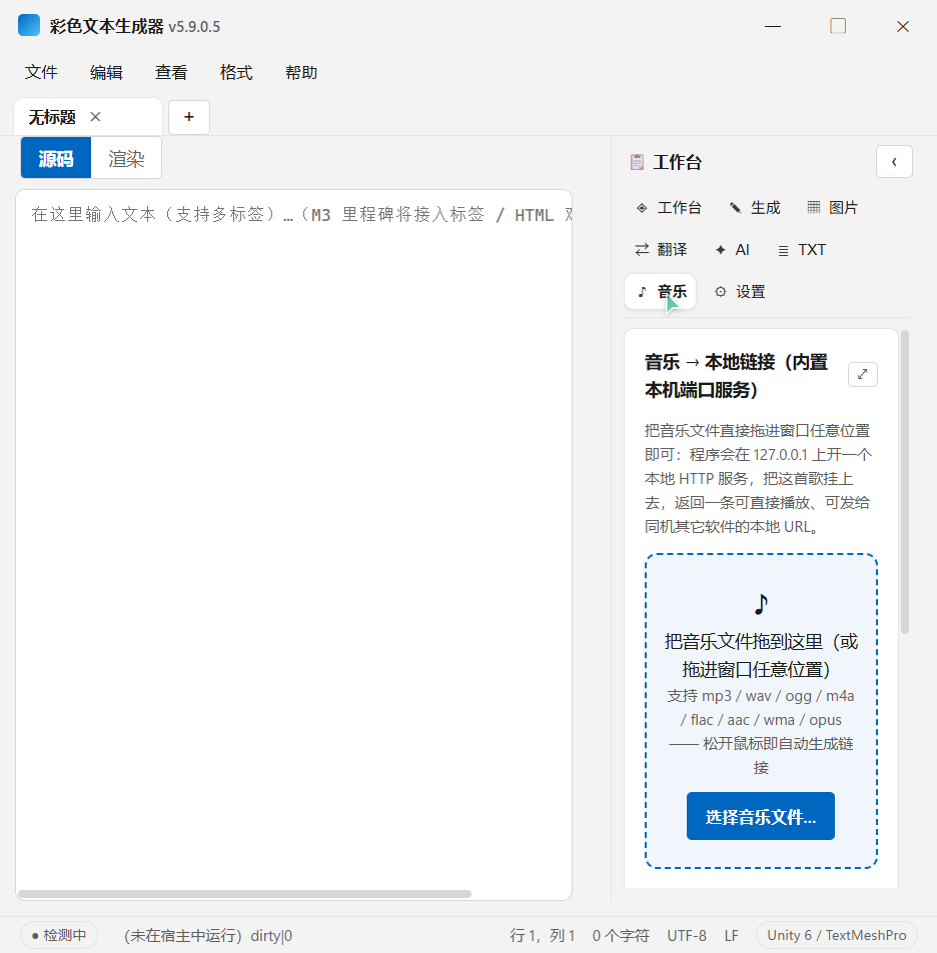Click the 行 1, 列 1 cursor position

[x=542, y=935]
